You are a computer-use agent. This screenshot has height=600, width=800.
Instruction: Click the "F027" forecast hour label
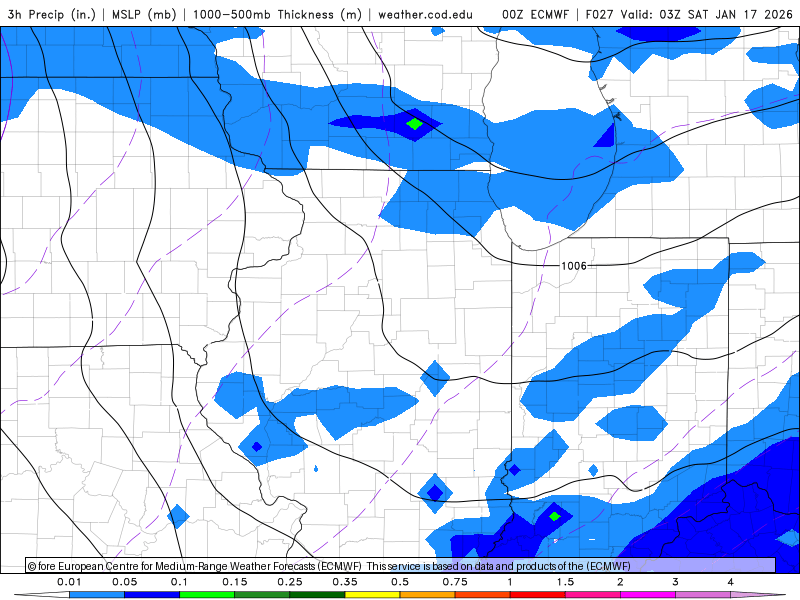[x=600, y=14]
